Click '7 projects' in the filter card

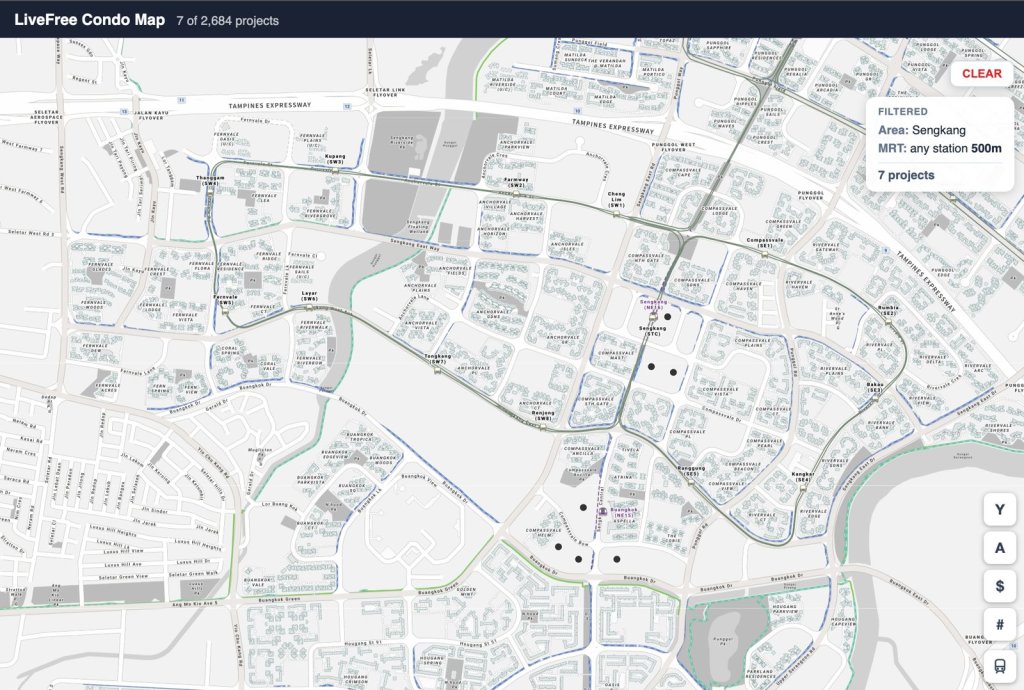coord(906,175)
